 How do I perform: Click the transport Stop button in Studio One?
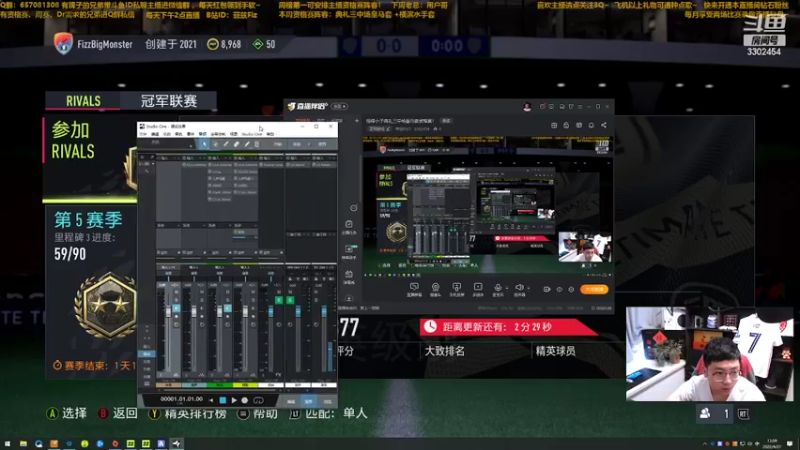click(223, 401)
